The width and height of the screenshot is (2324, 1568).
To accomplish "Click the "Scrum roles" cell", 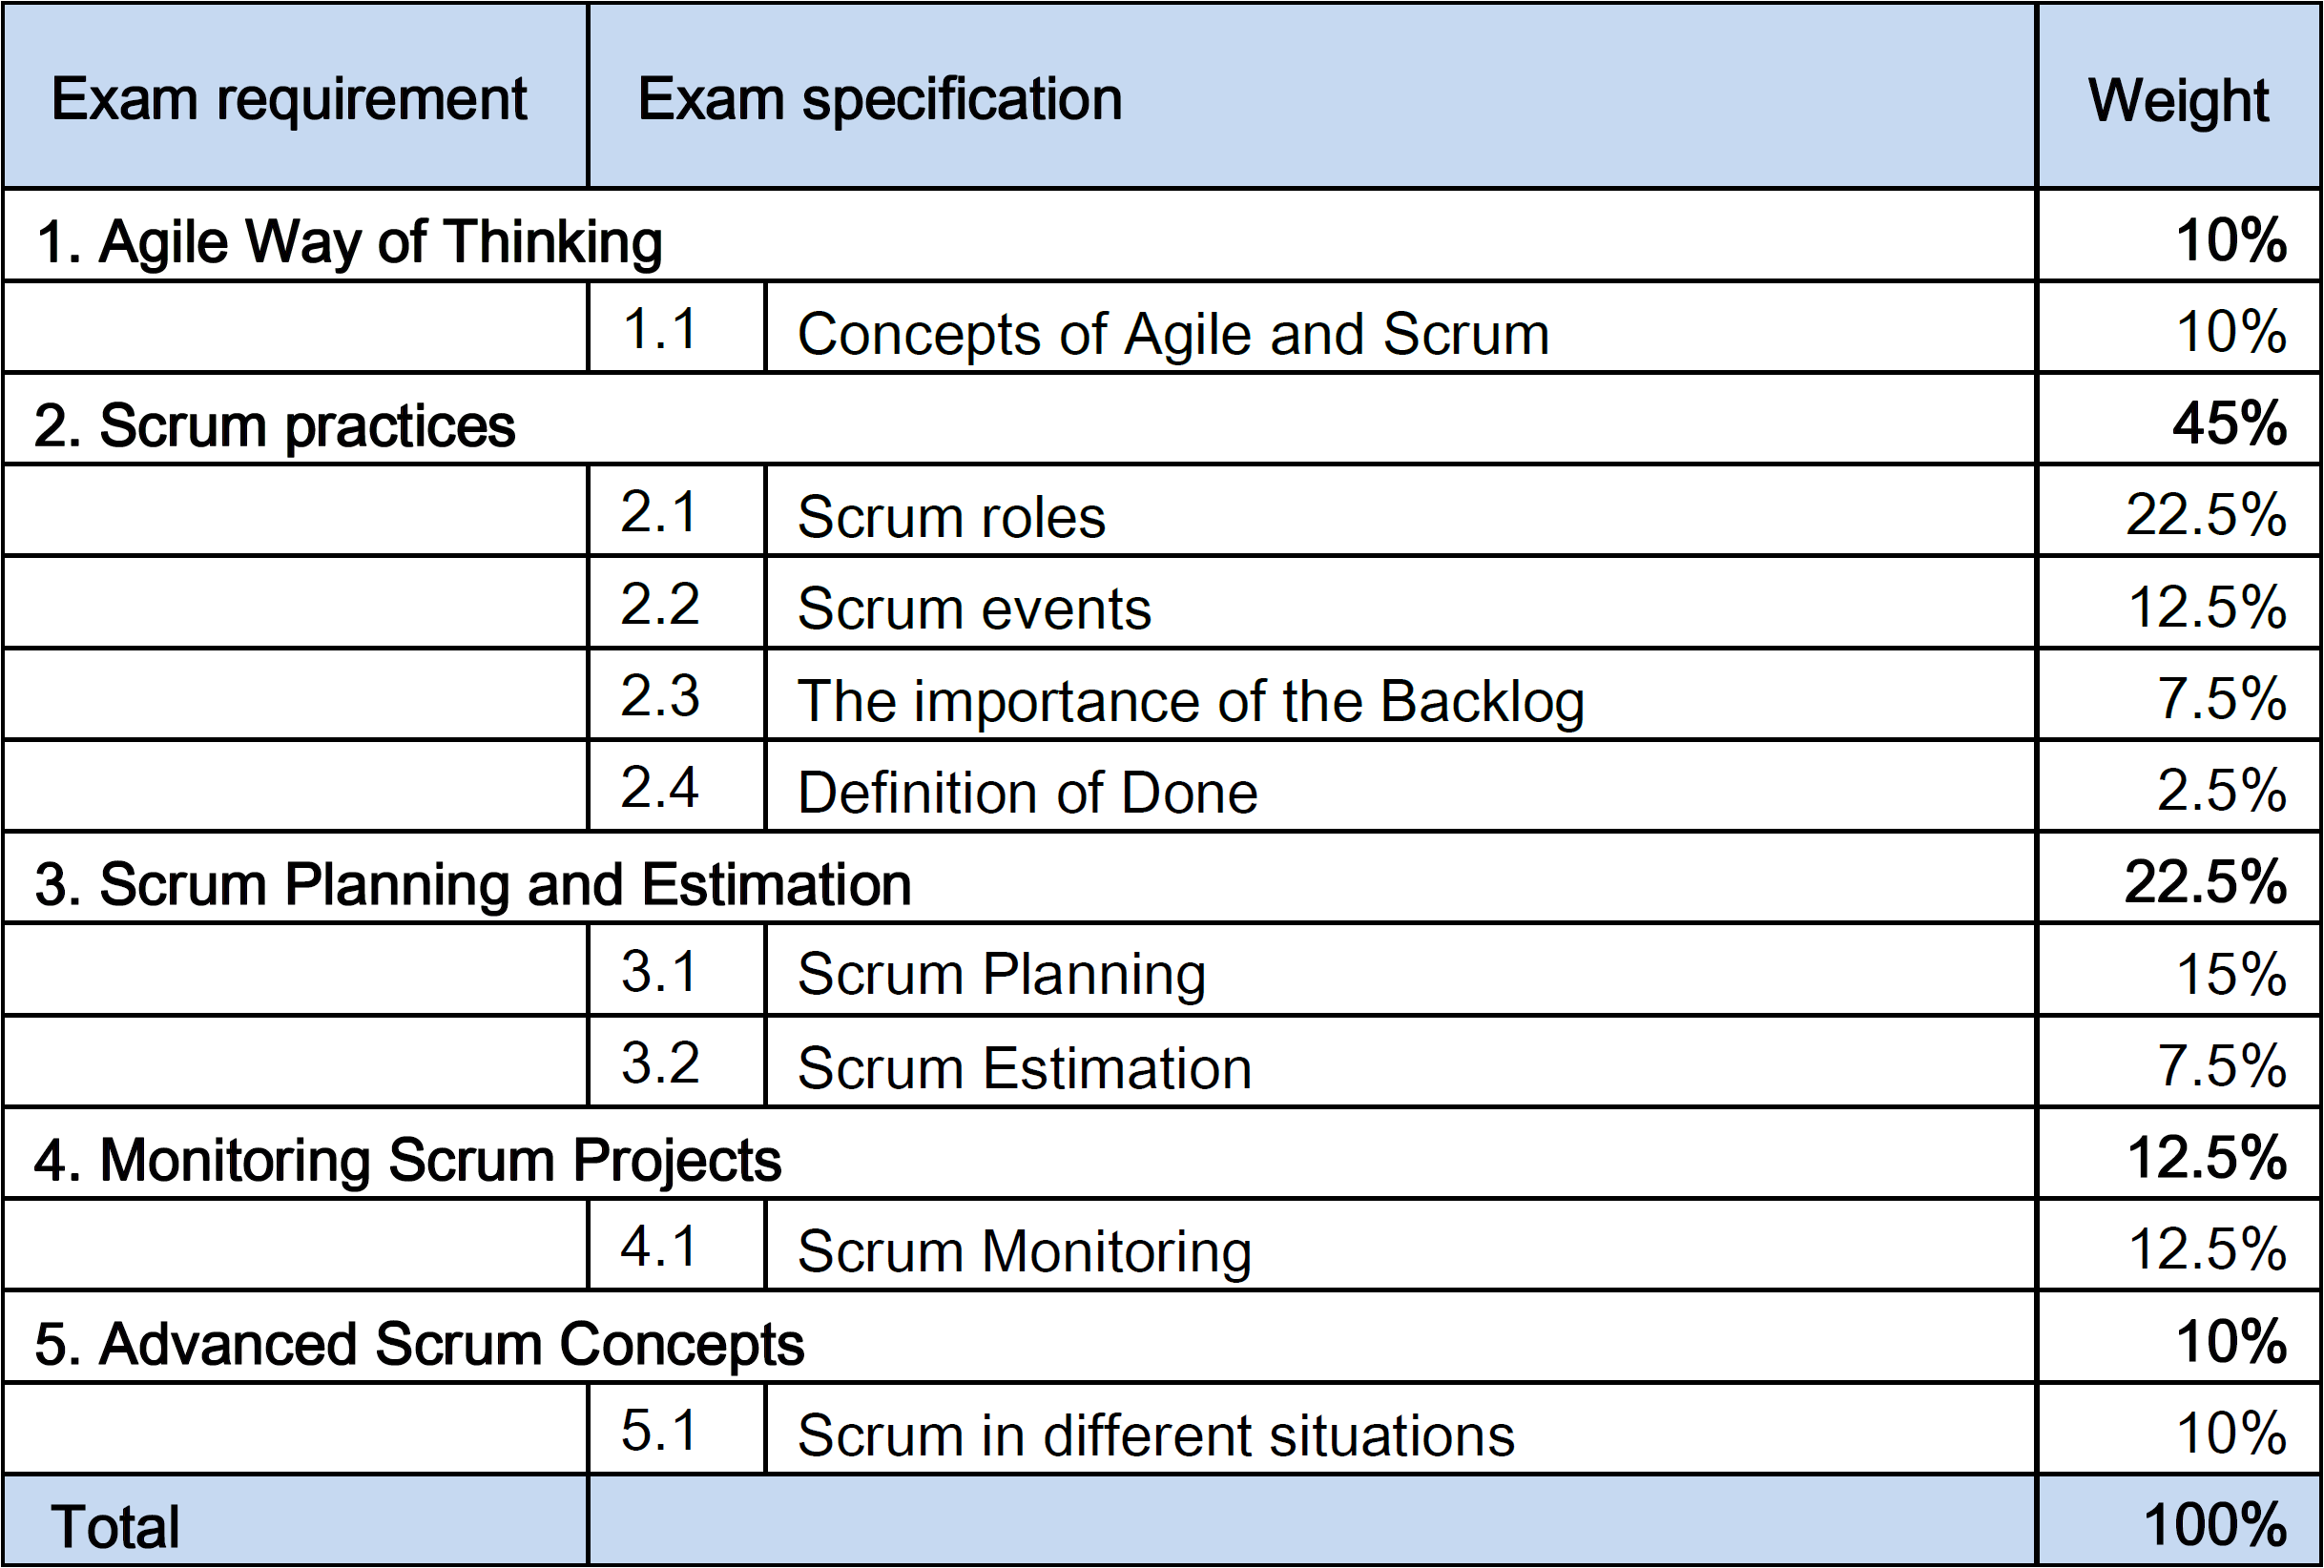I will point(1400,511).
